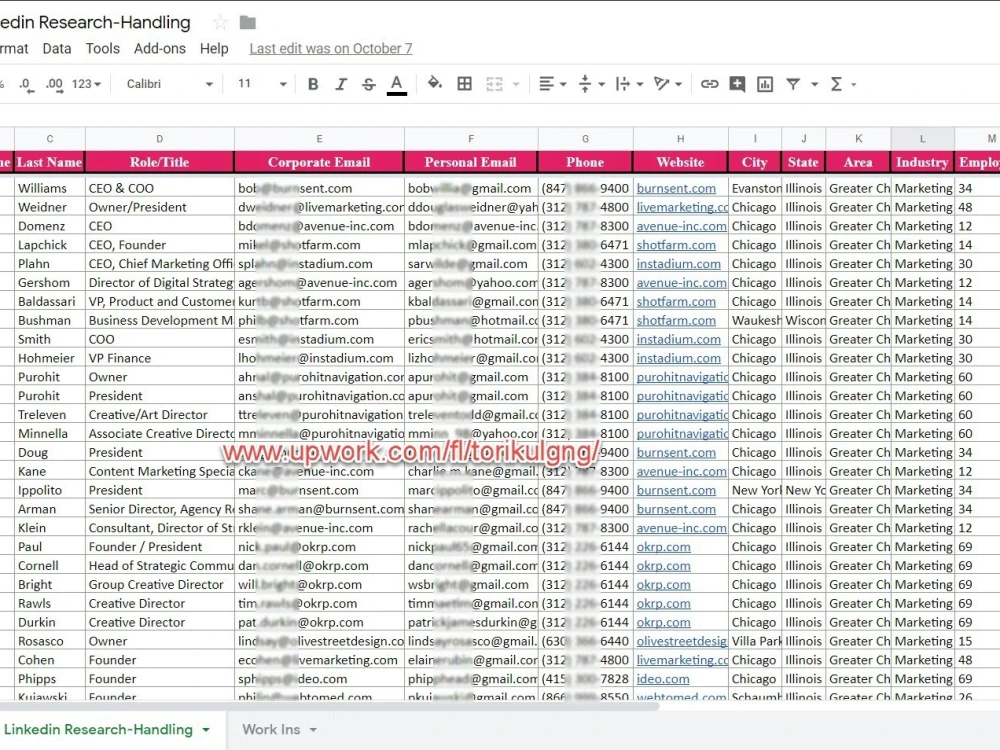Select the Evanston city cell
This screenshot has width=1000, height=750.
click(755, 188)
